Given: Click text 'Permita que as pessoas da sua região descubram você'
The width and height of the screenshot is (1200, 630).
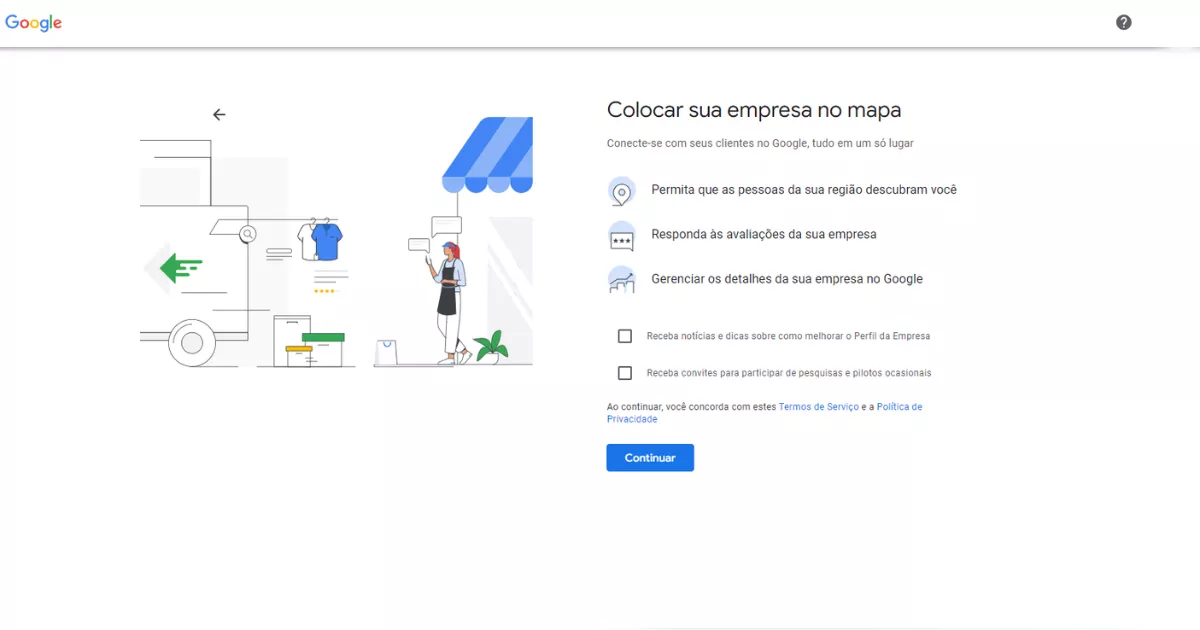Looking at the screenshot, I should coord(804,189).
